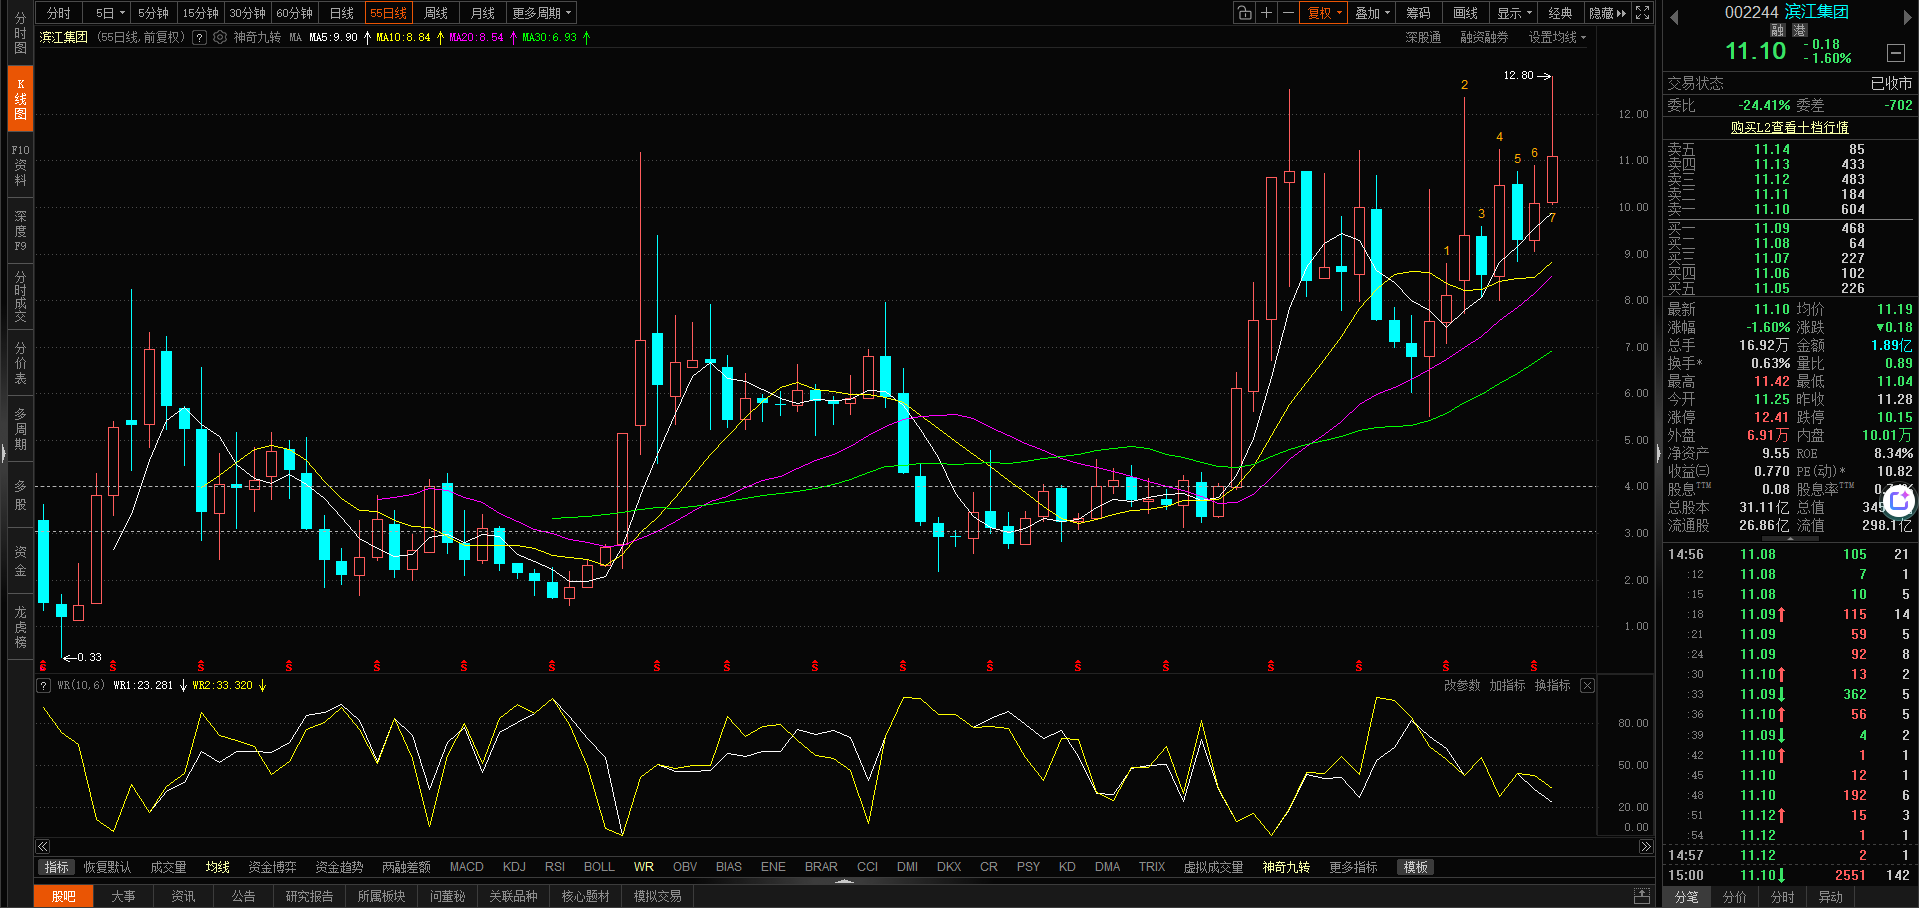1919x908 pixels.
Task: Open the indicator settings gear icon
Action: pyautogui.click(x=220, y=37)
